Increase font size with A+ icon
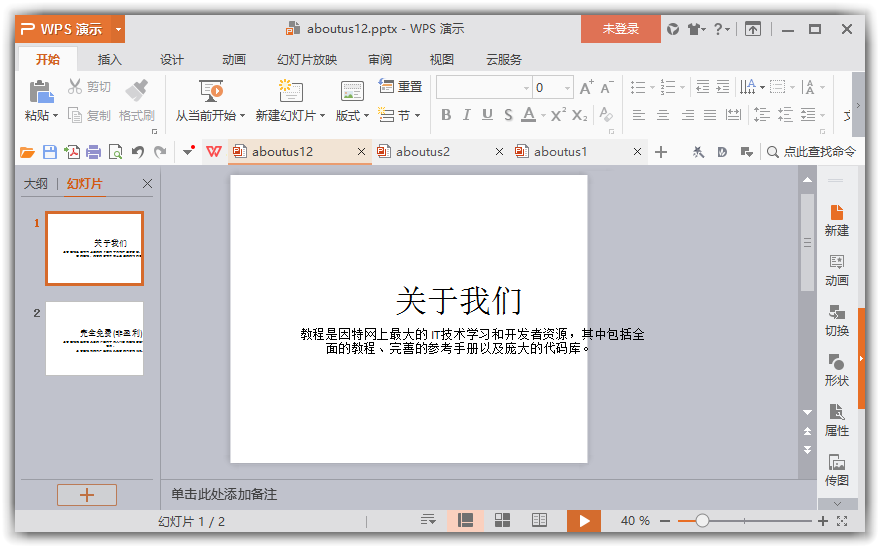This screenshot has width=880, height=547. (586, 88)
